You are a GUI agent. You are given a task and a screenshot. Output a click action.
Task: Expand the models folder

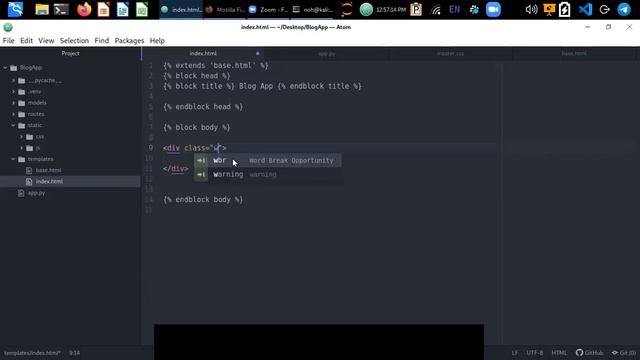13,103
